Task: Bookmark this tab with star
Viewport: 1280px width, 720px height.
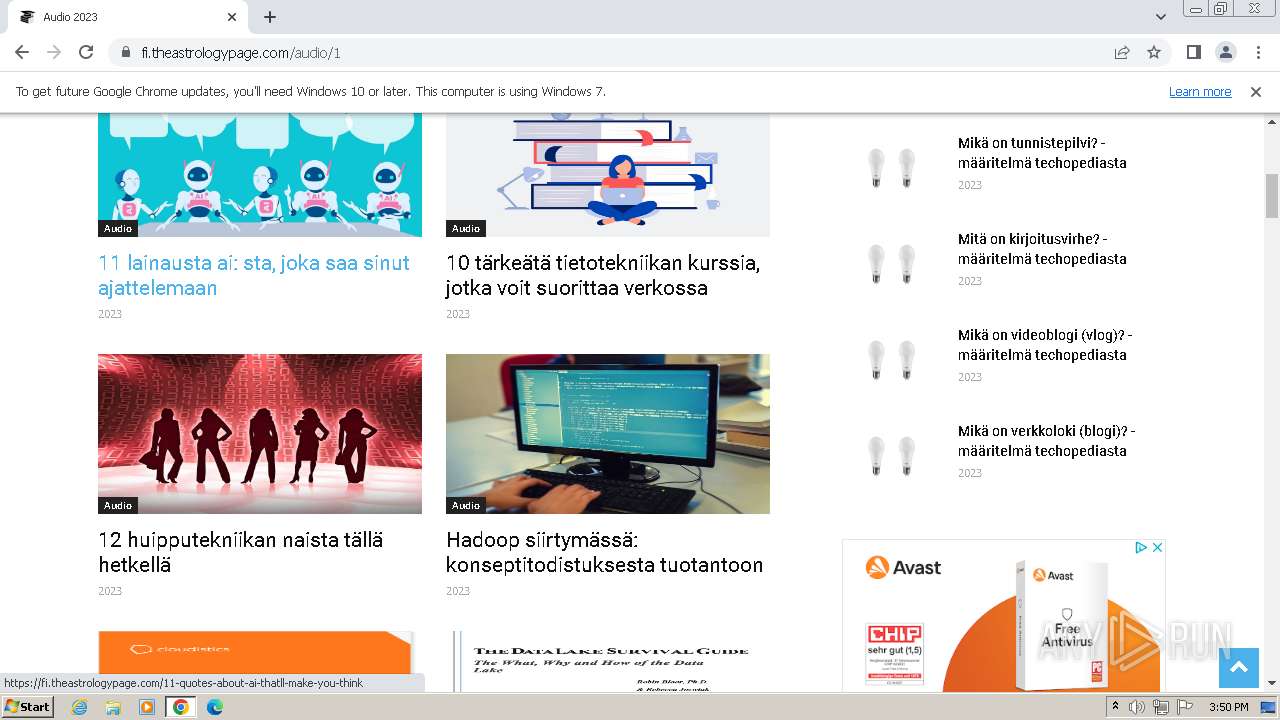Action: point(1154,52)
